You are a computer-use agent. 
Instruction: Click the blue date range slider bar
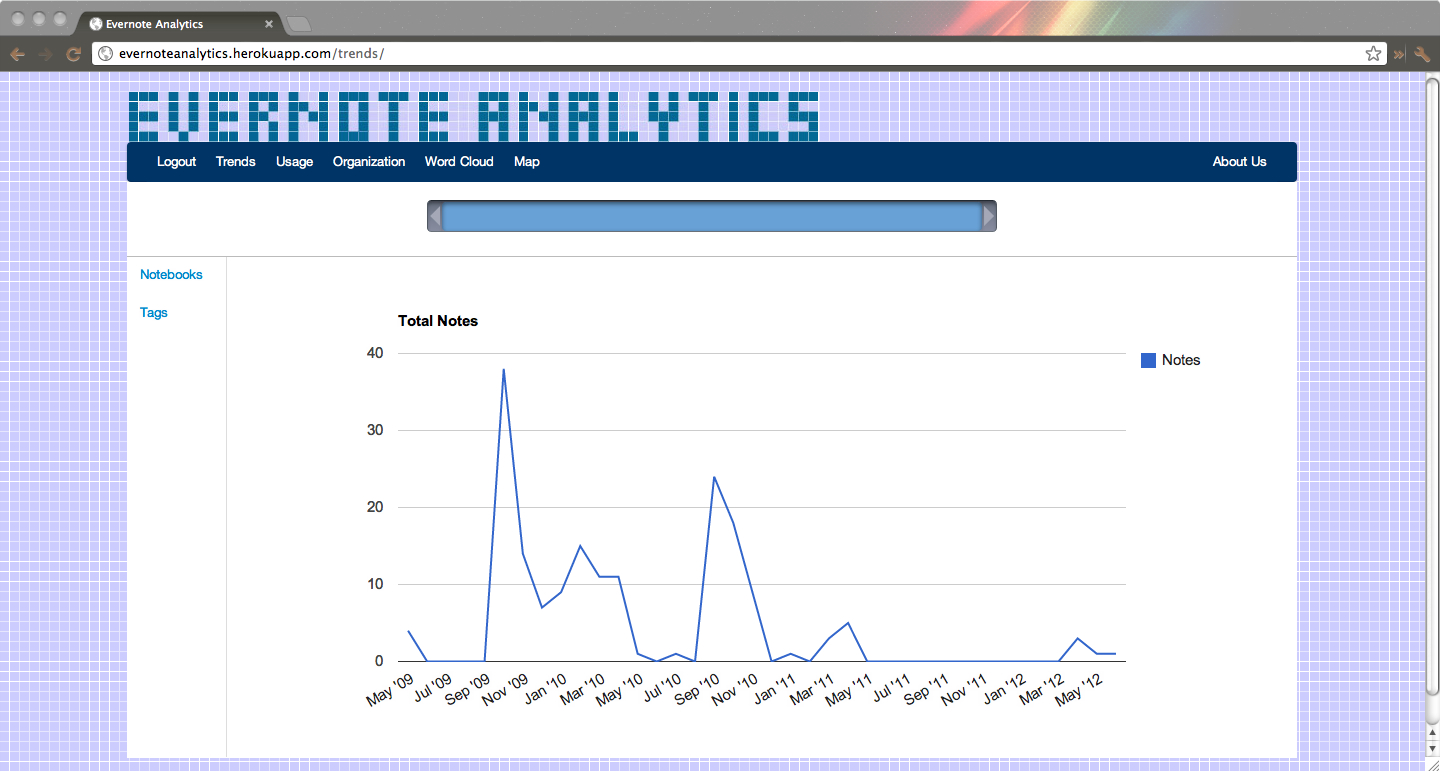pos(712,216)
